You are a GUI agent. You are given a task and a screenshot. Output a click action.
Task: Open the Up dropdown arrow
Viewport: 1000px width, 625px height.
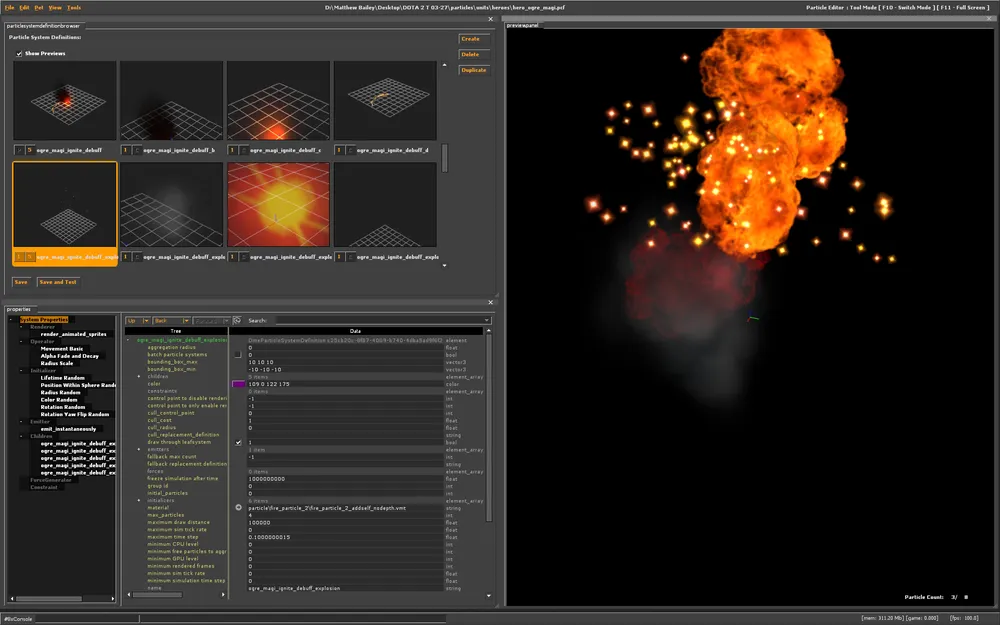point(146,321)
